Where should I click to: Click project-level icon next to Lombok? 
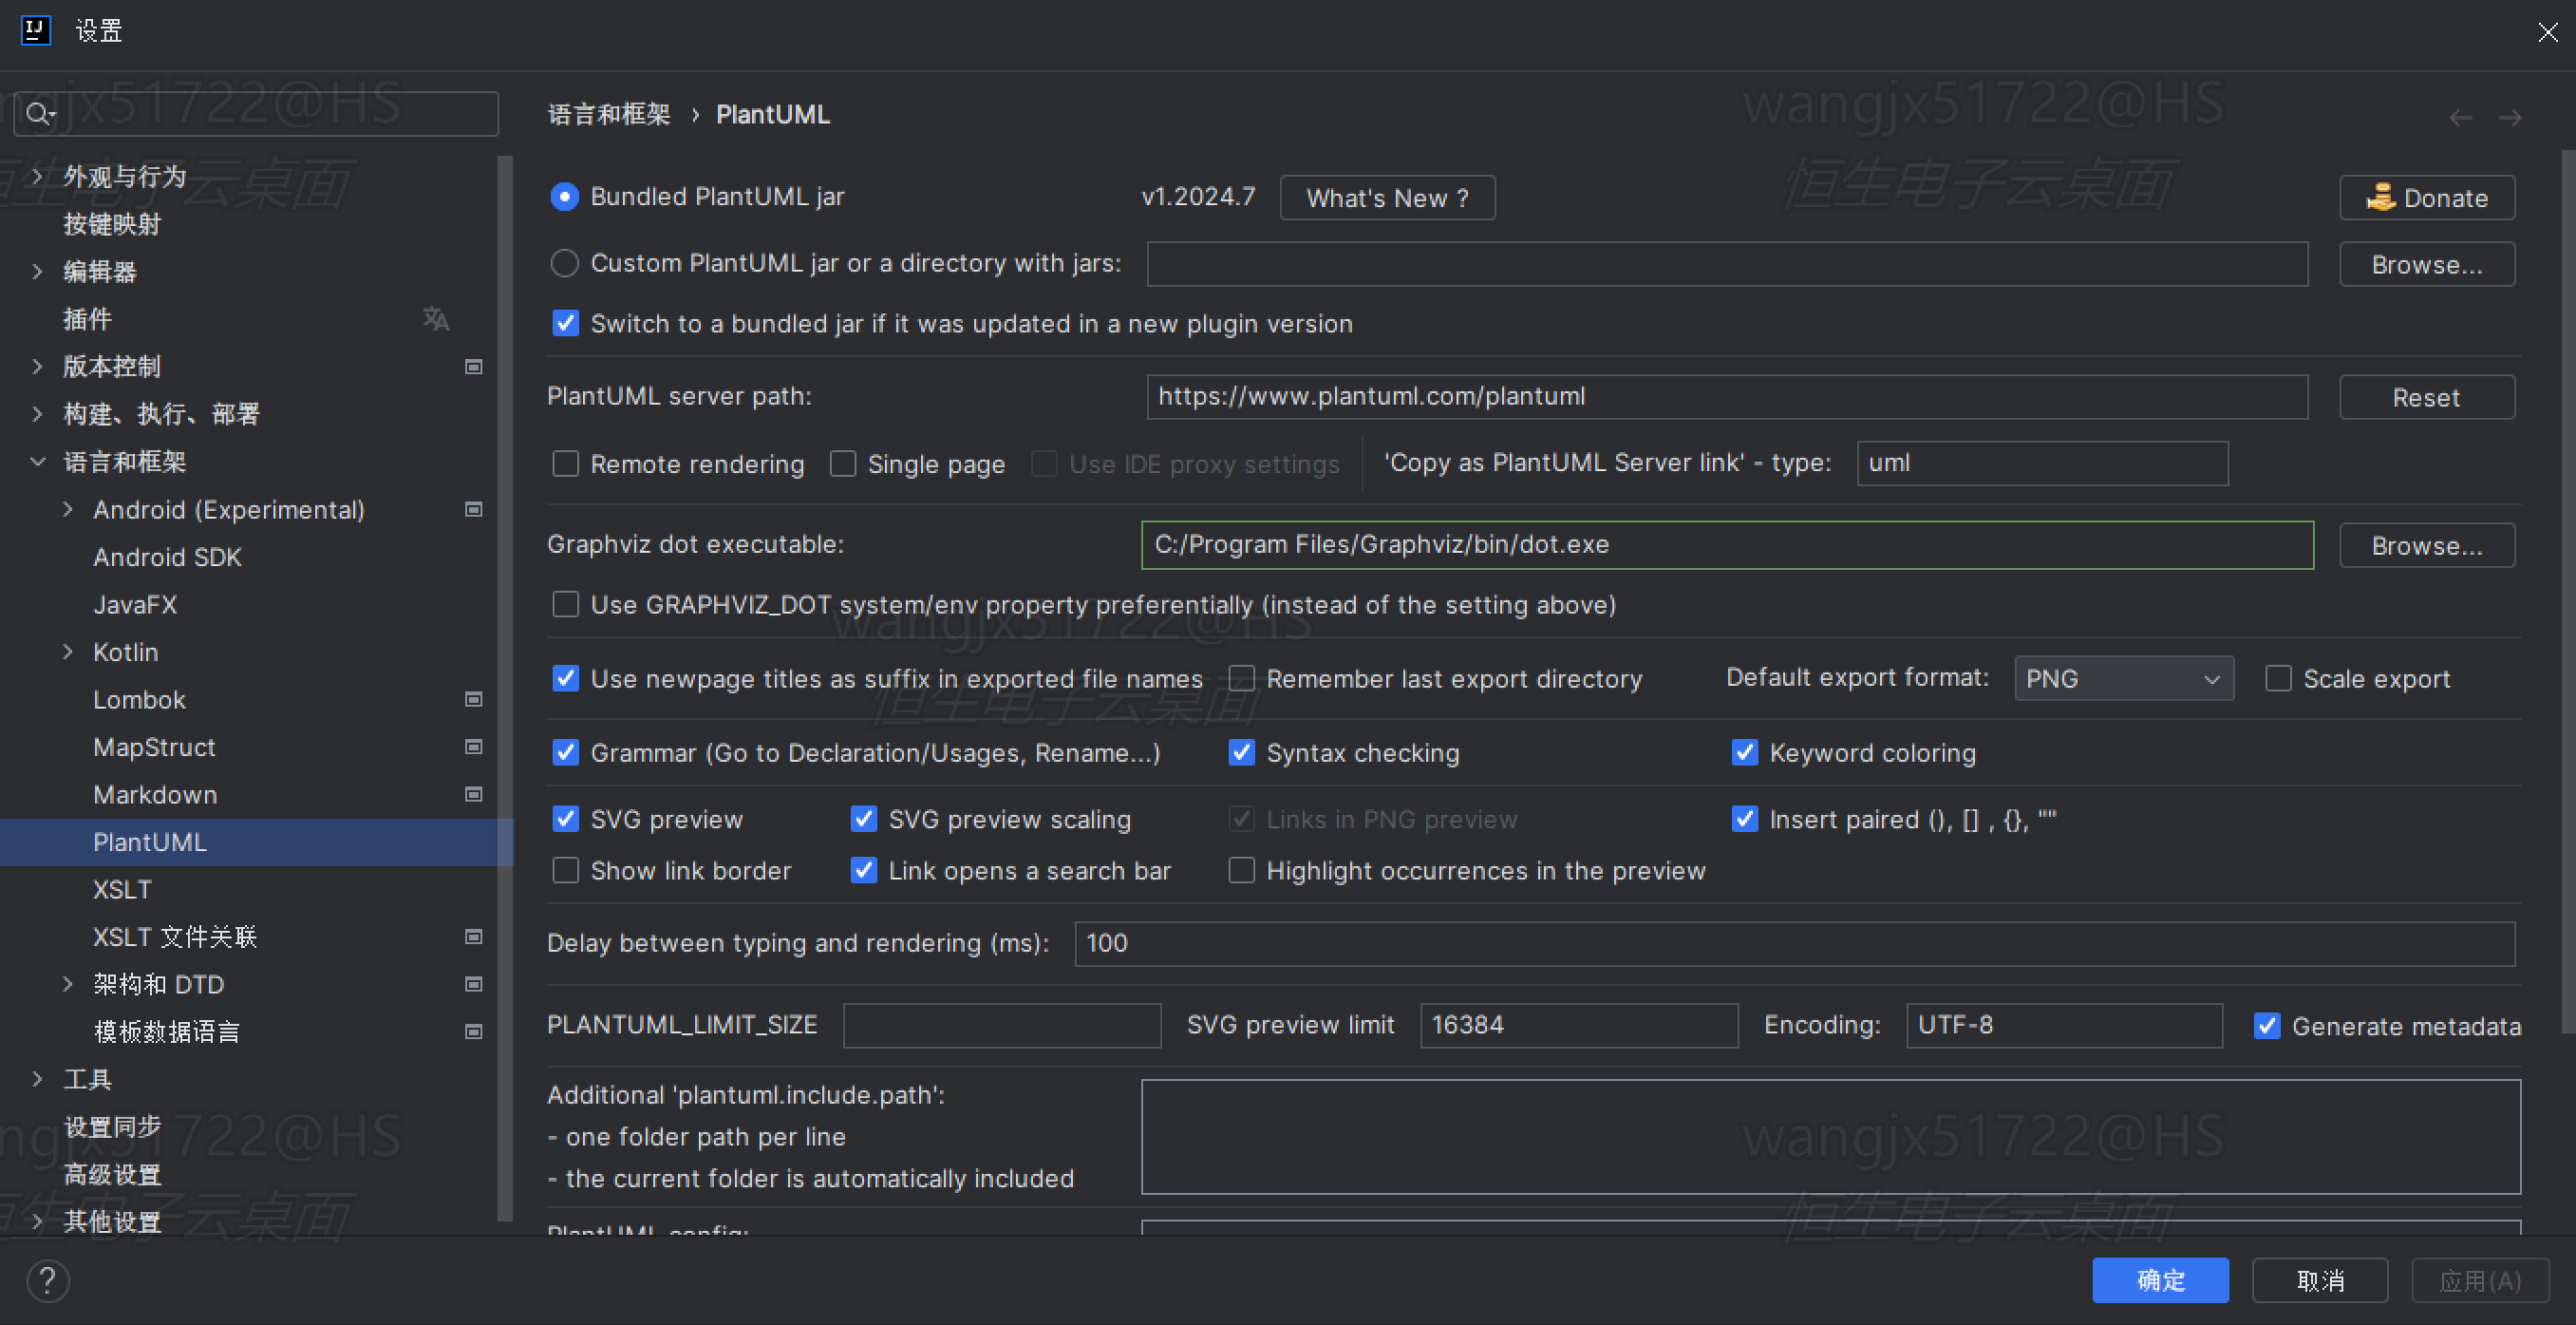coord(474,700)
